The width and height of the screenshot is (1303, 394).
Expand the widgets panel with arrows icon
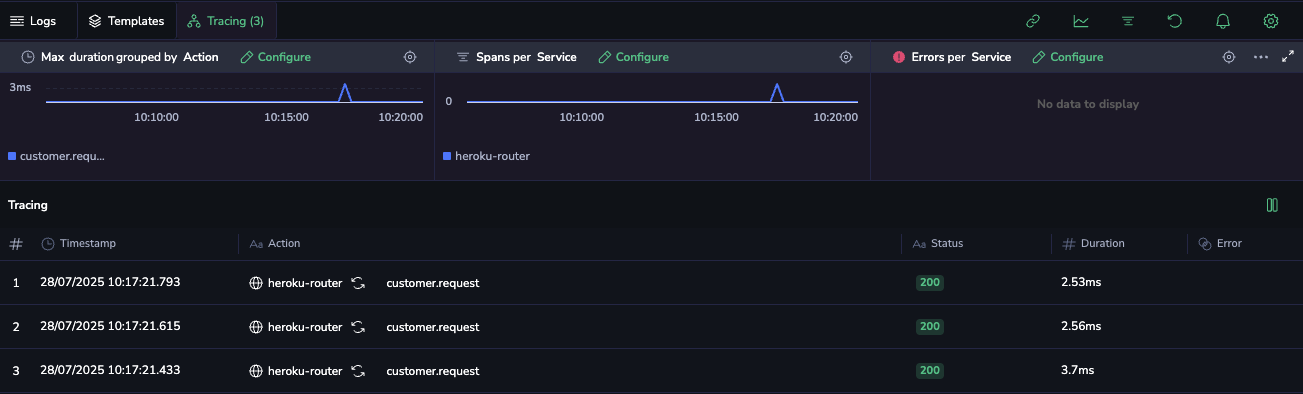click(1288, 57)
